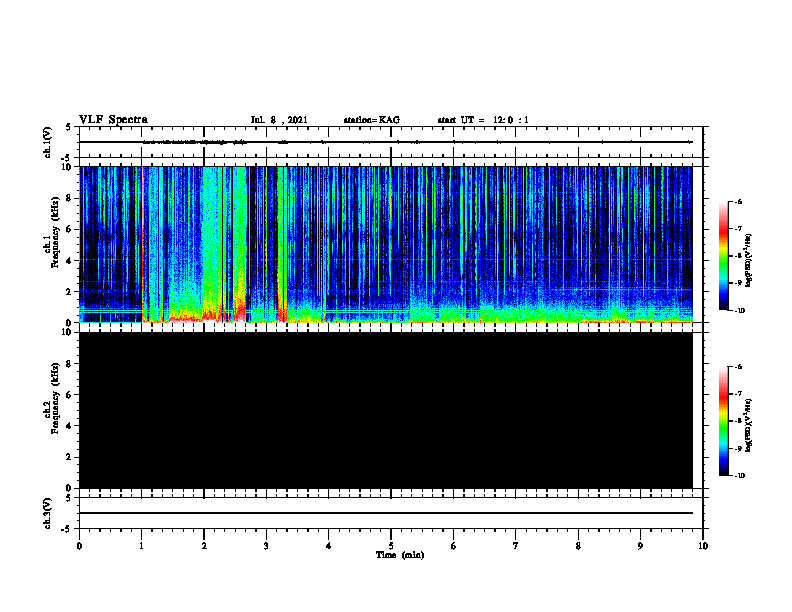Image resolution: width=792 pixels, height=612 pixels.
Task: Click the ch.1 spectrogram color bar
Action: click(x=723, y=256)
